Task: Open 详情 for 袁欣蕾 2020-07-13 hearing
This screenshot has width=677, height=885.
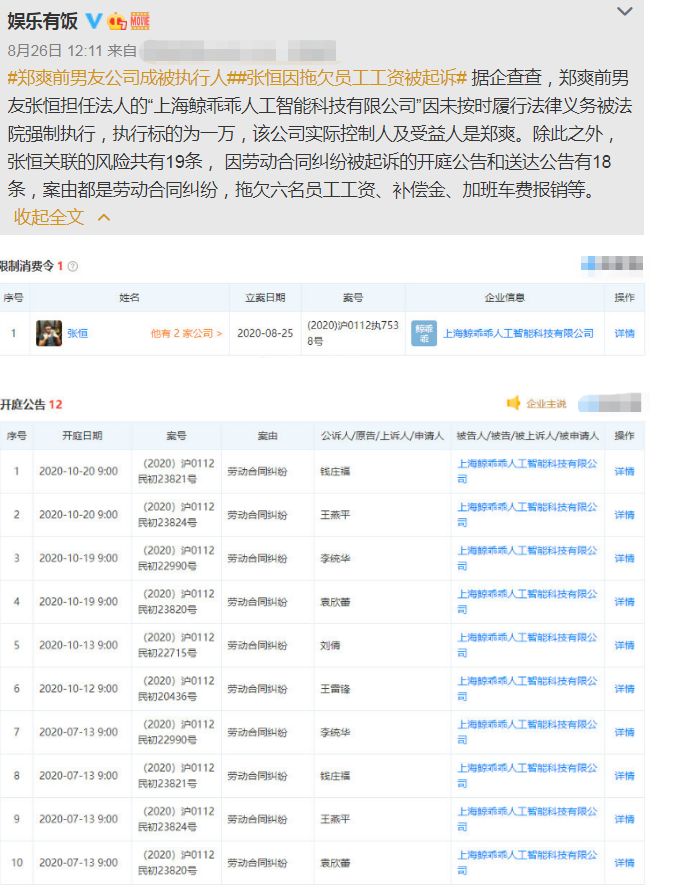Action: [624, 862]
